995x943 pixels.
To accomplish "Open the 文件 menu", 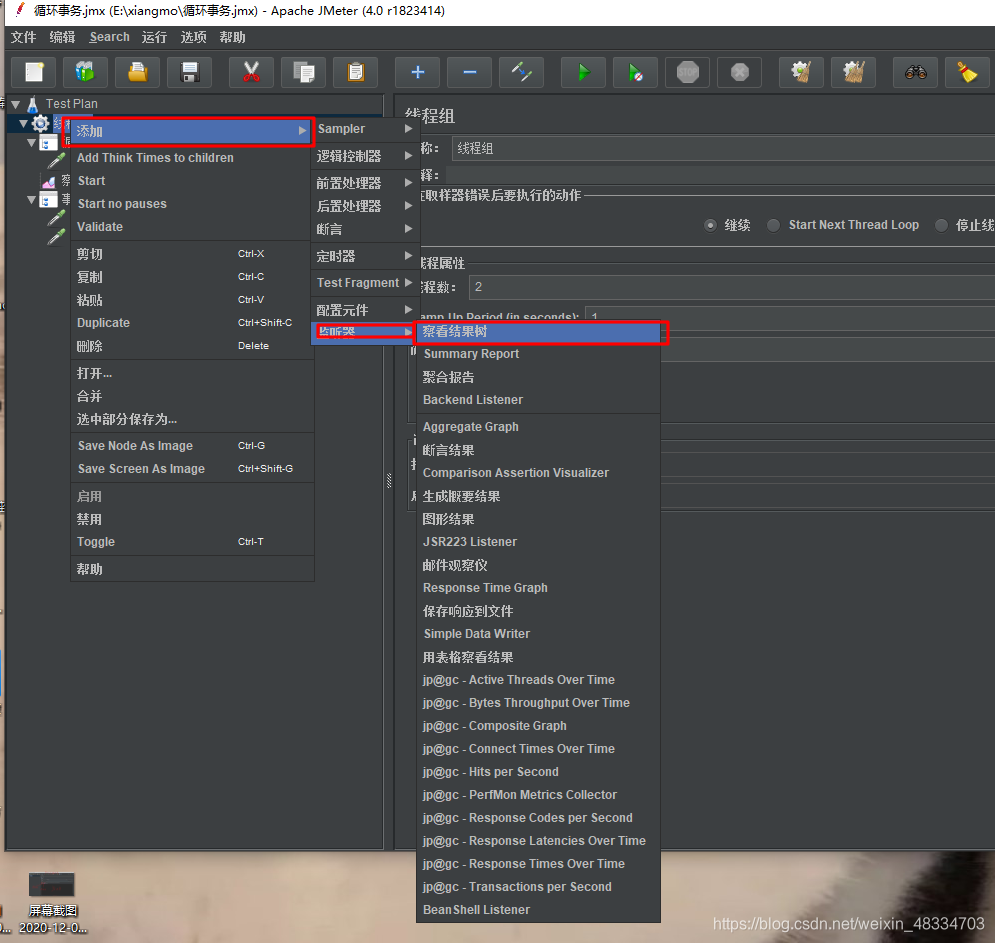I will (x=23, y=37).
